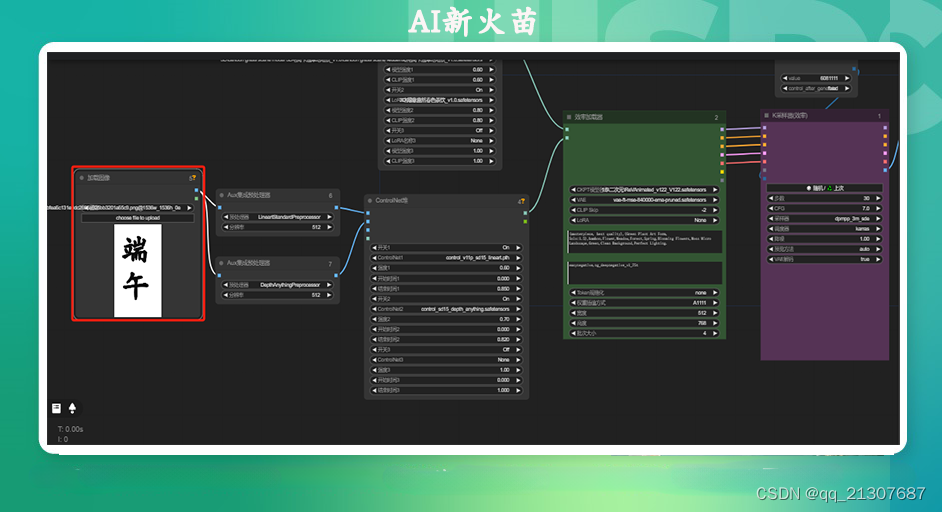Open the LineartStandardPreprocessor preprocessor dropdown
The image size is (942, 512).
click(278, 217)
